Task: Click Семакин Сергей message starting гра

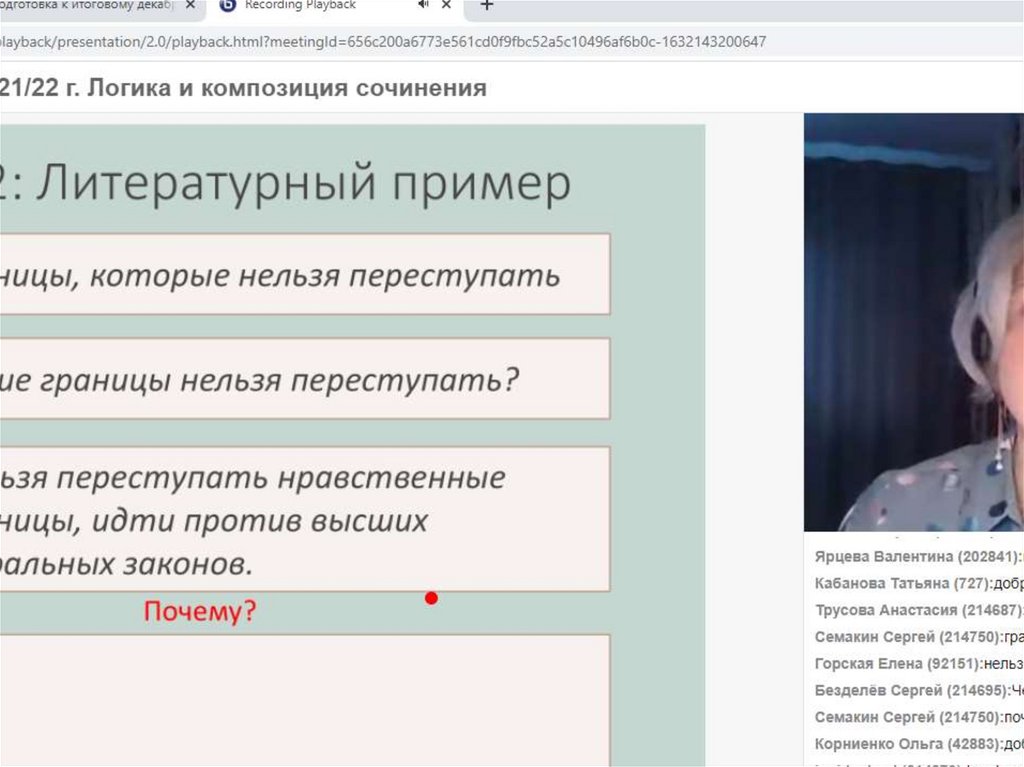Action: (919, 637)
